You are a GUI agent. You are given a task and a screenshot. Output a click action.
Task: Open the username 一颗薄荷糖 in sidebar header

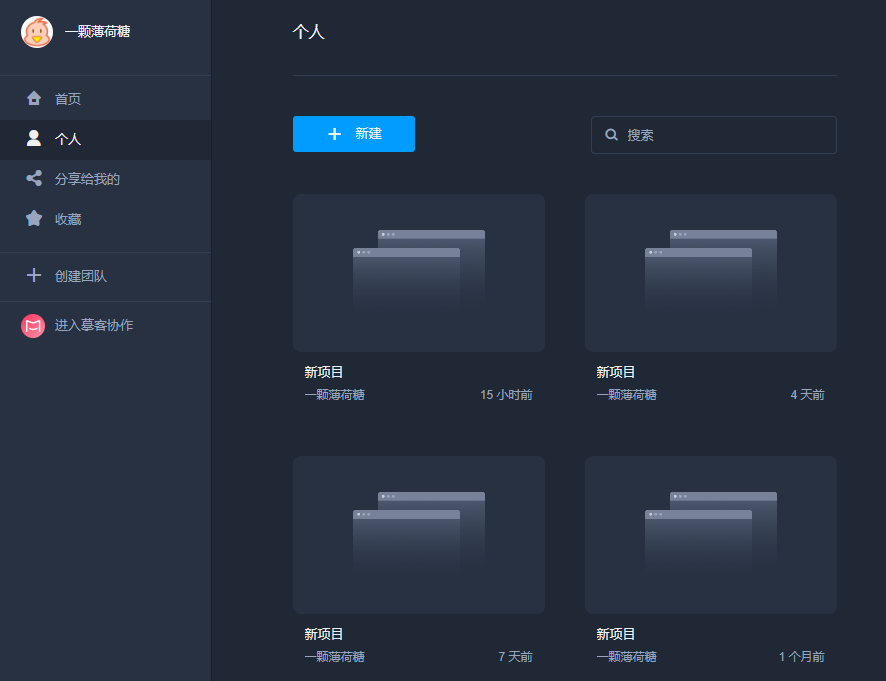tap(97, 32)
